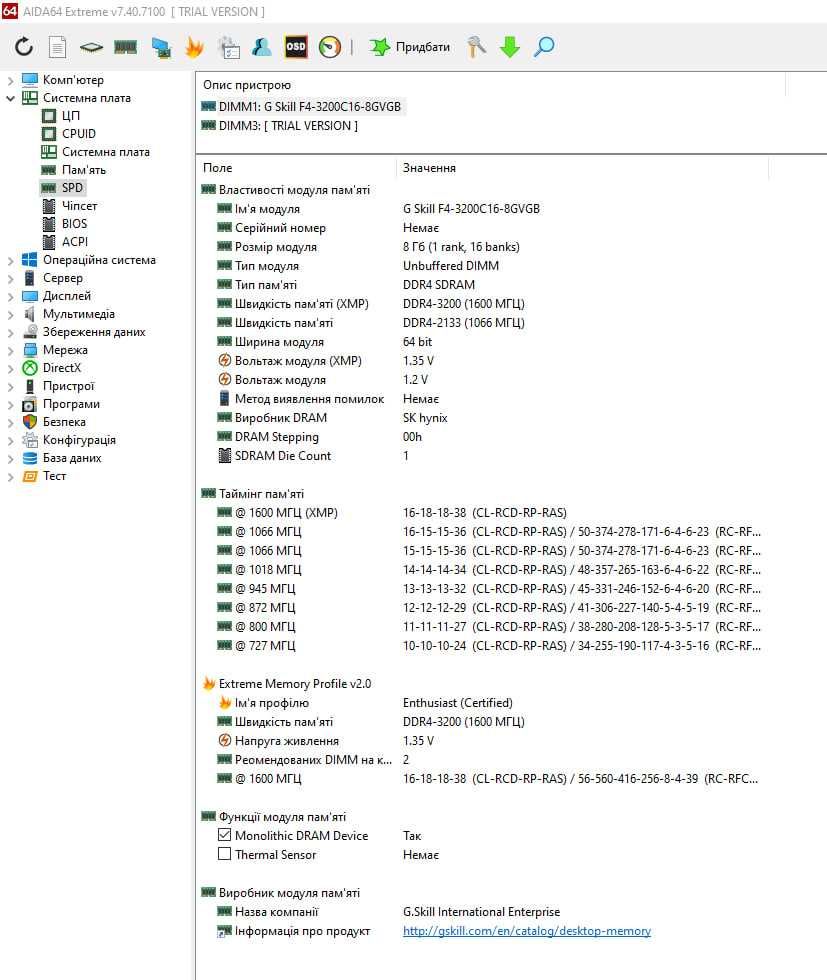
Task: Click the magnifier search icon
Action: (x=544, y=47)
